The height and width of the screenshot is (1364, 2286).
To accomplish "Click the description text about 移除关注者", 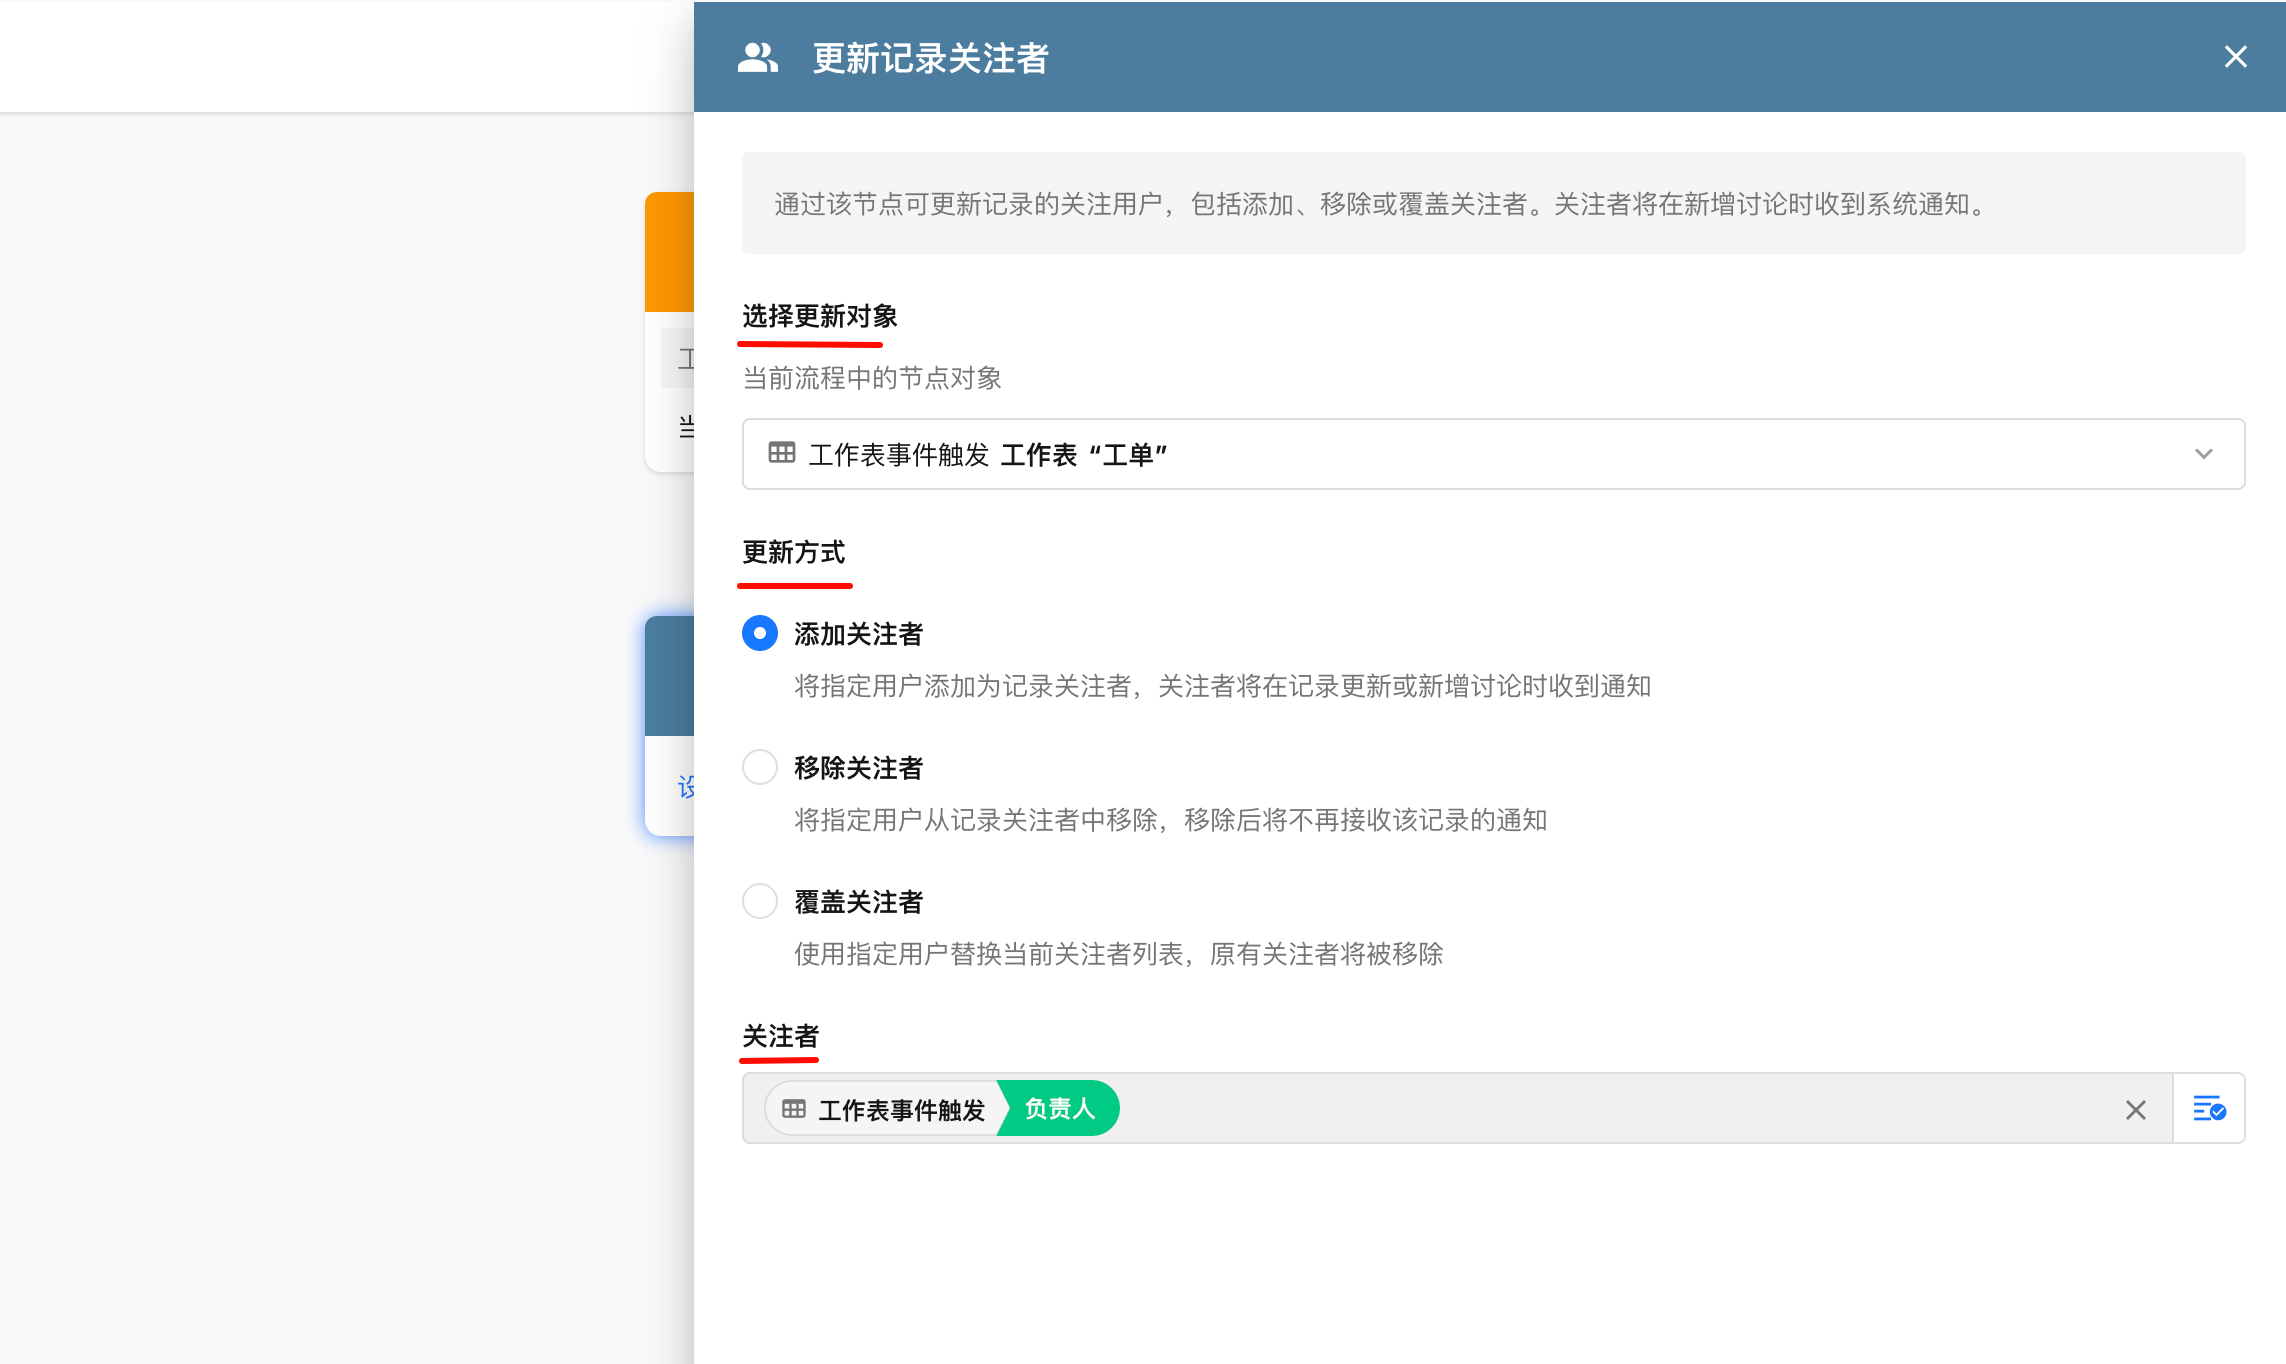I will [x=1170, y=820].
